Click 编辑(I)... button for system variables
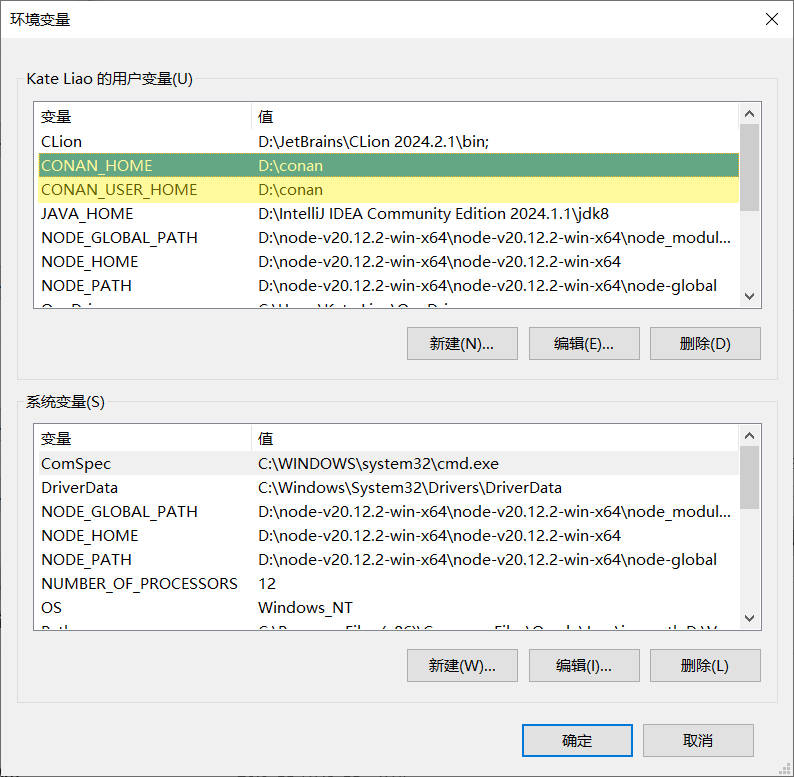 tap(583, 665)
